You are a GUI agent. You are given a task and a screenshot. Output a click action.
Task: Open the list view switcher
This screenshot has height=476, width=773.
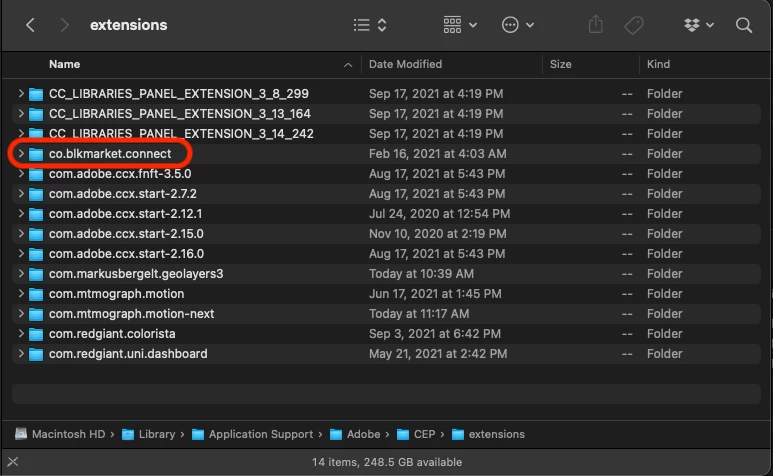370,25
